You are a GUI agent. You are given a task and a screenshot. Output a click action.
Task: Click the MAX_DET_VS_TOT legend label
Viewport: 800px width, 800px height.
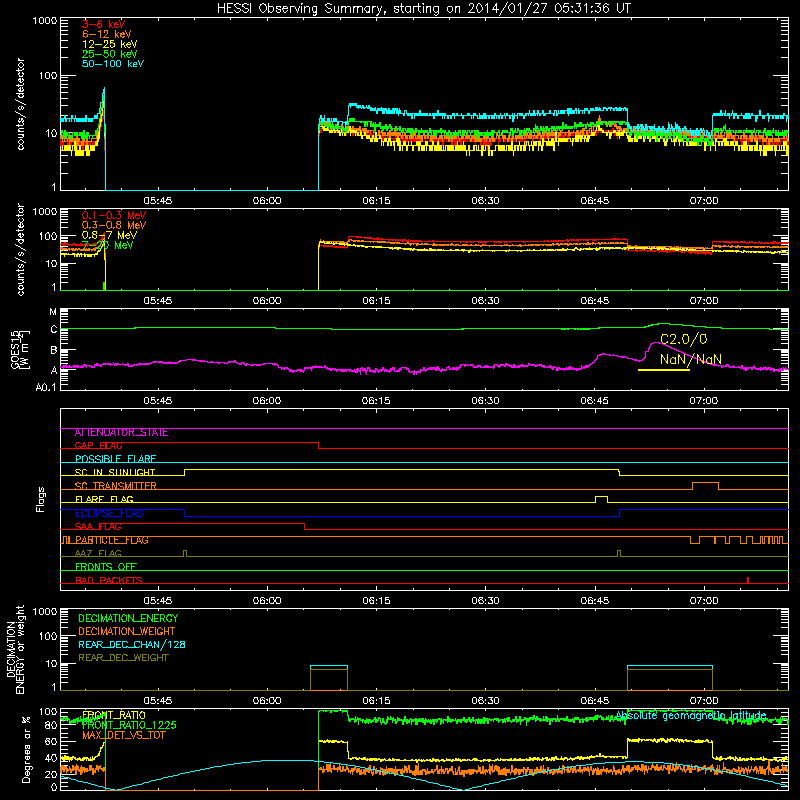click(x=123, y=736)
